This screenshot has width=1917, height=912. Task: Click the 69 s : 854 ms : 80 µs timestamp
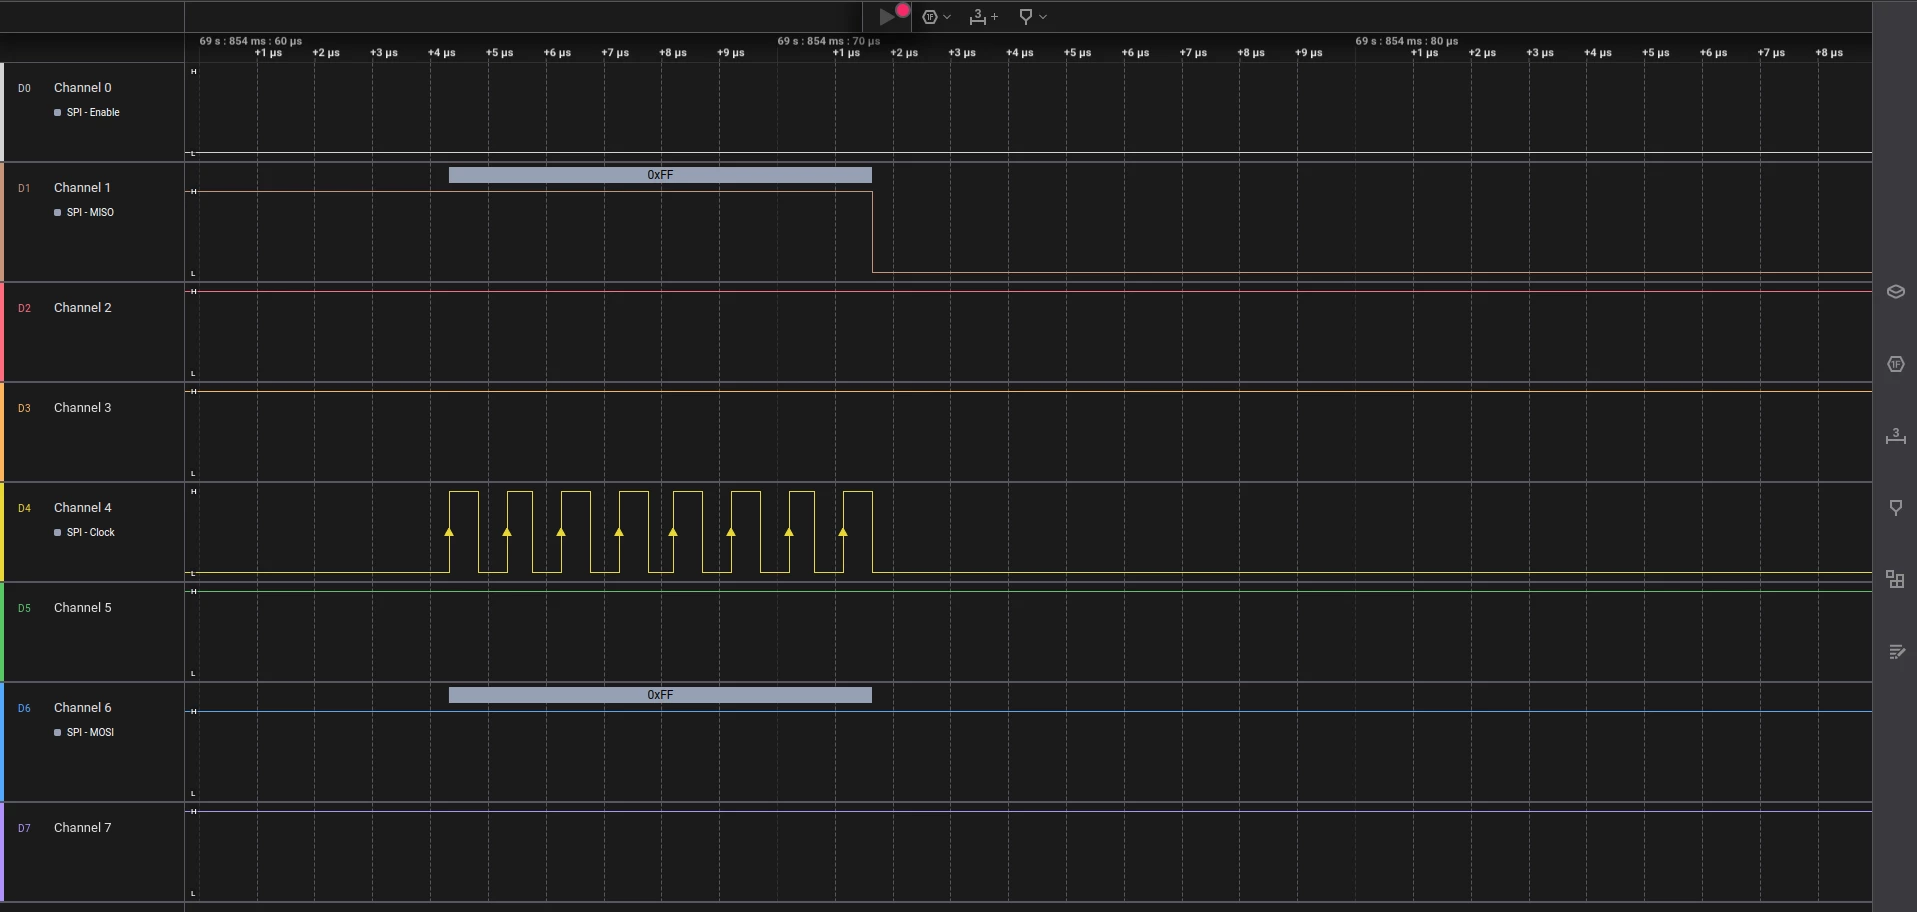(x=1406, y=41)
